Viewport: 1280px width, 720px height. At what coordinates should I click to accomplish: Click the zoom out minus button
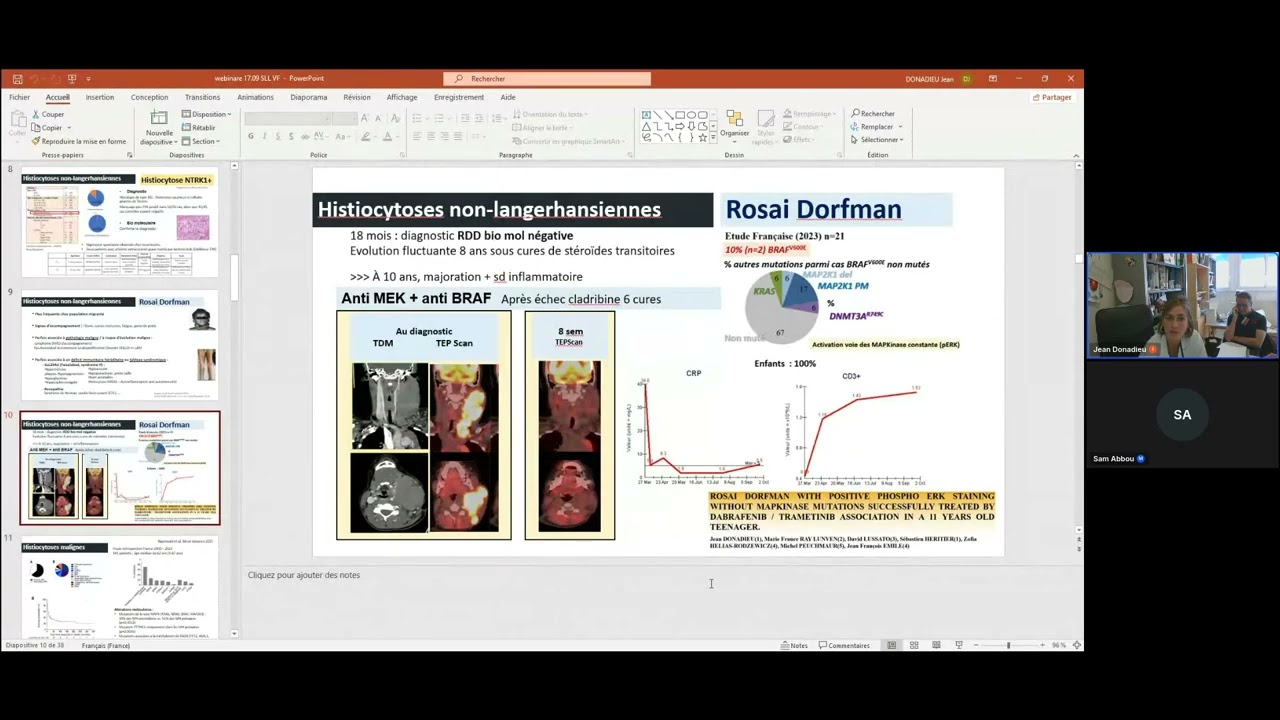coord(976,645)
